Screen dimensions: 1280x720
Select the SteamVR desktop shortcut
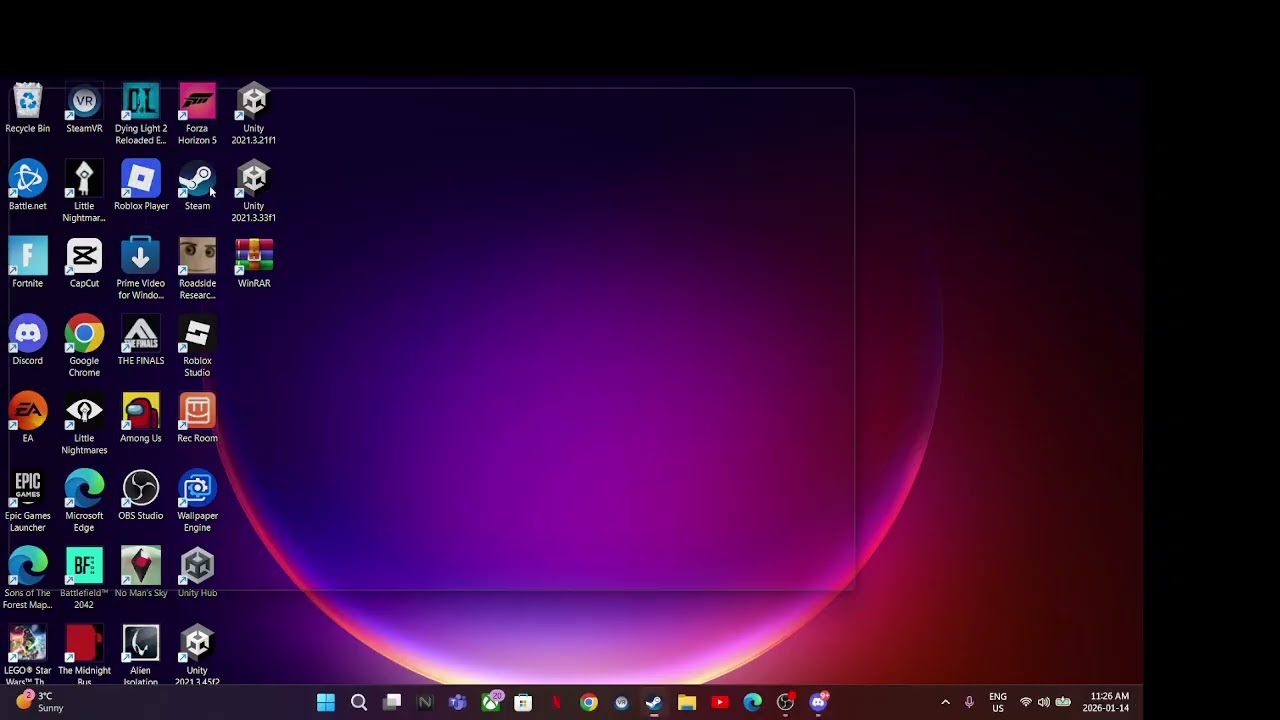84,109
